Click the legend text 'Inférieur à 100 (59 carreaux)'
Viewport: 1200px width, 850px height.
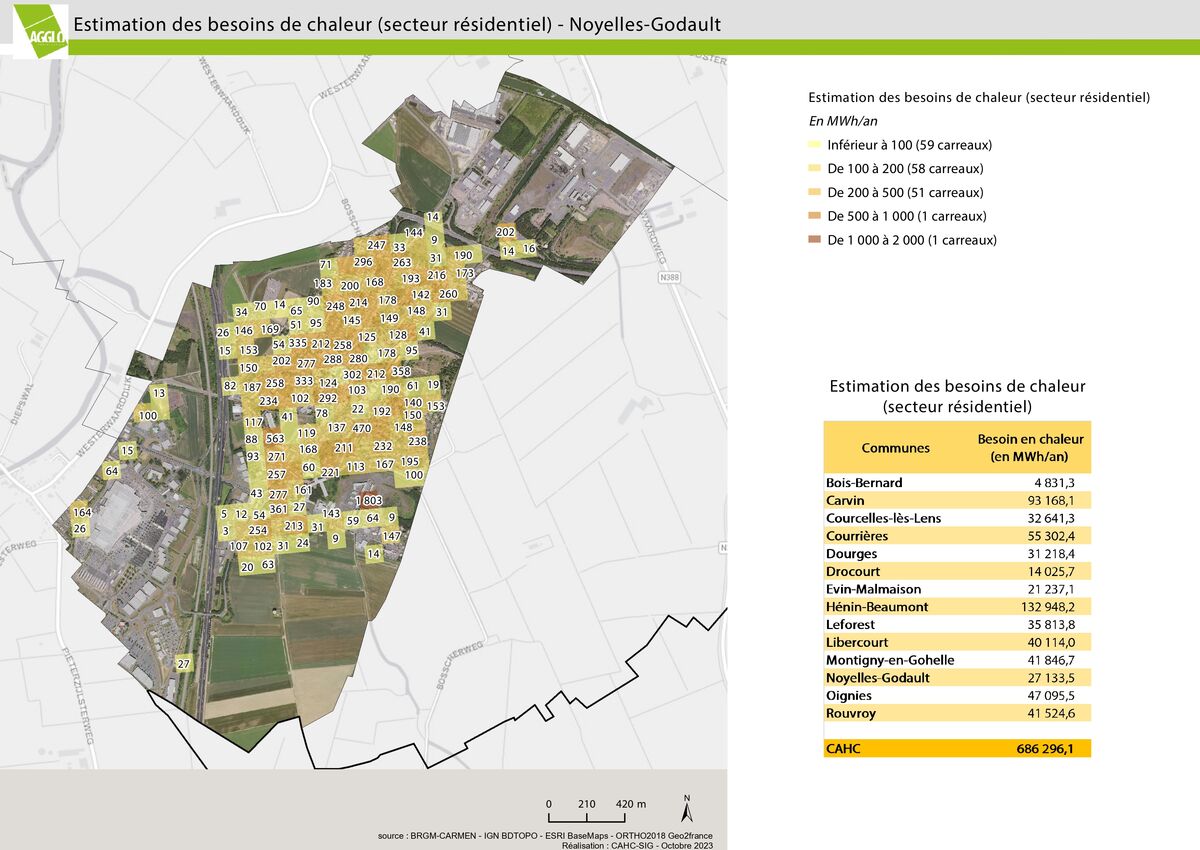[x=910, y=145]
